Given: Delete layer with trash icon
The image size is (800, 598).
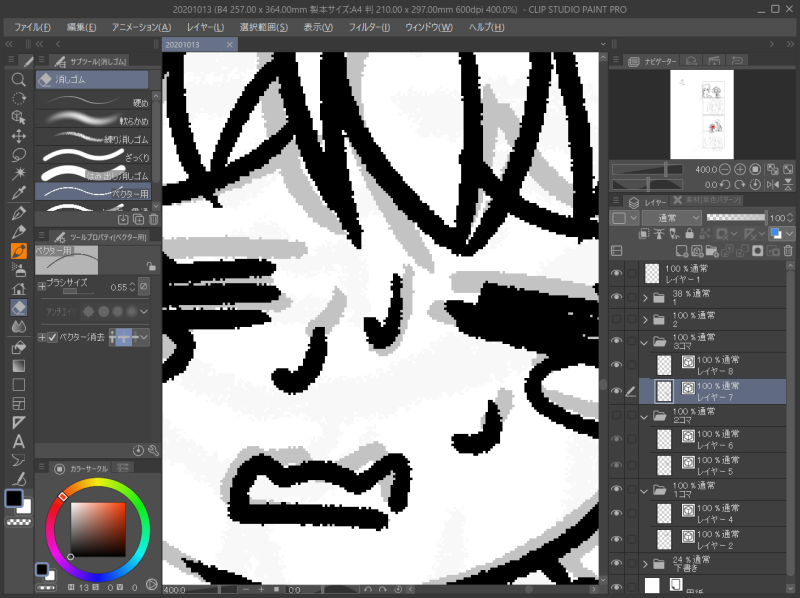Looking at the screenshot, I should click(788, 251).
